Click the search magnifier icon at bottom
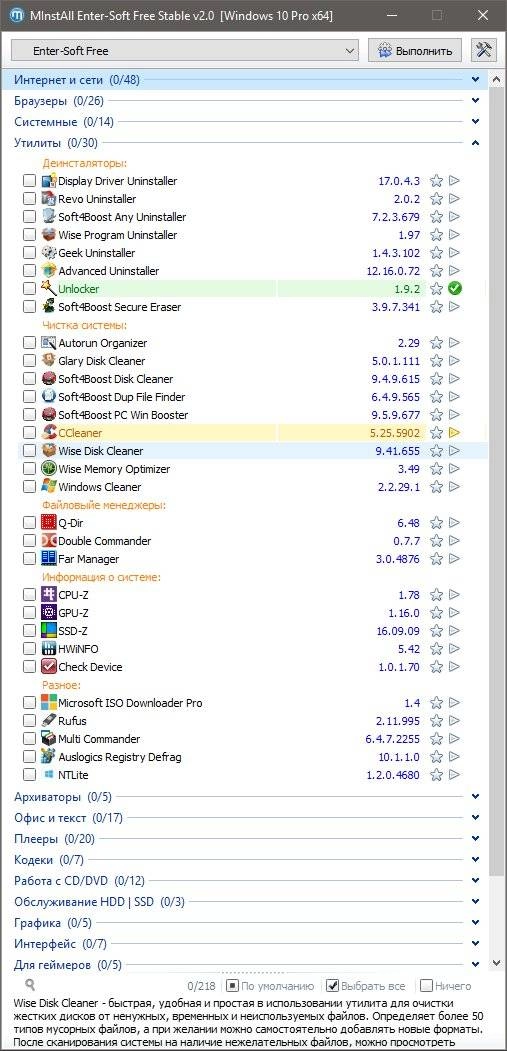The width and height of the screenshot is (507, 1051). (x=30, y=985)
